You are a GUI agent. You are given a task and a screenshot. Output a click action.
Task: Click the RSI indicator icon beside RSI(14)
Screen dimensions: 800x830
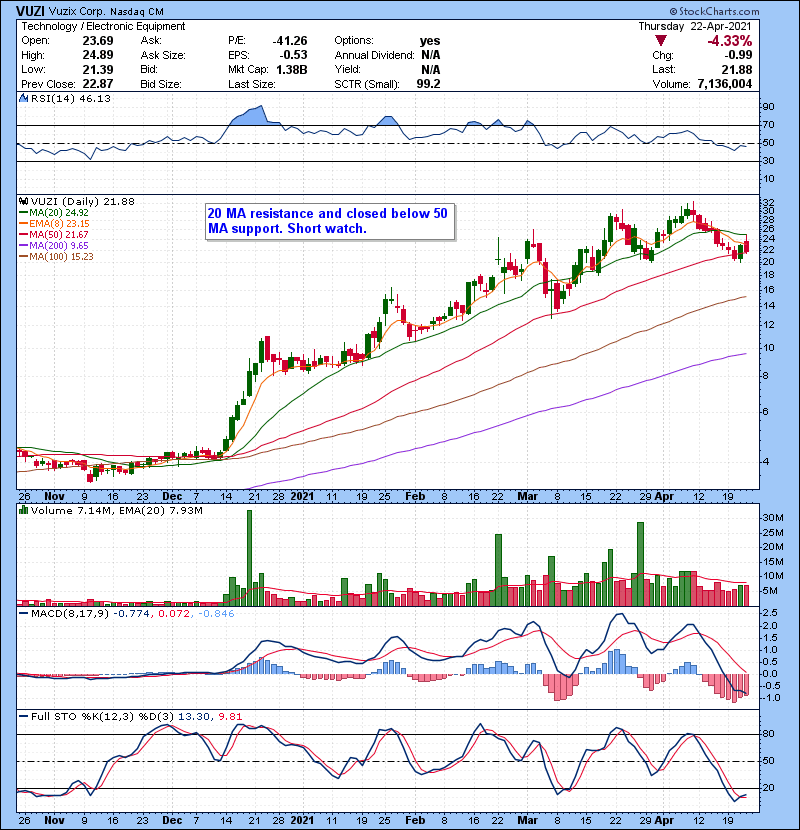[24, 98]
